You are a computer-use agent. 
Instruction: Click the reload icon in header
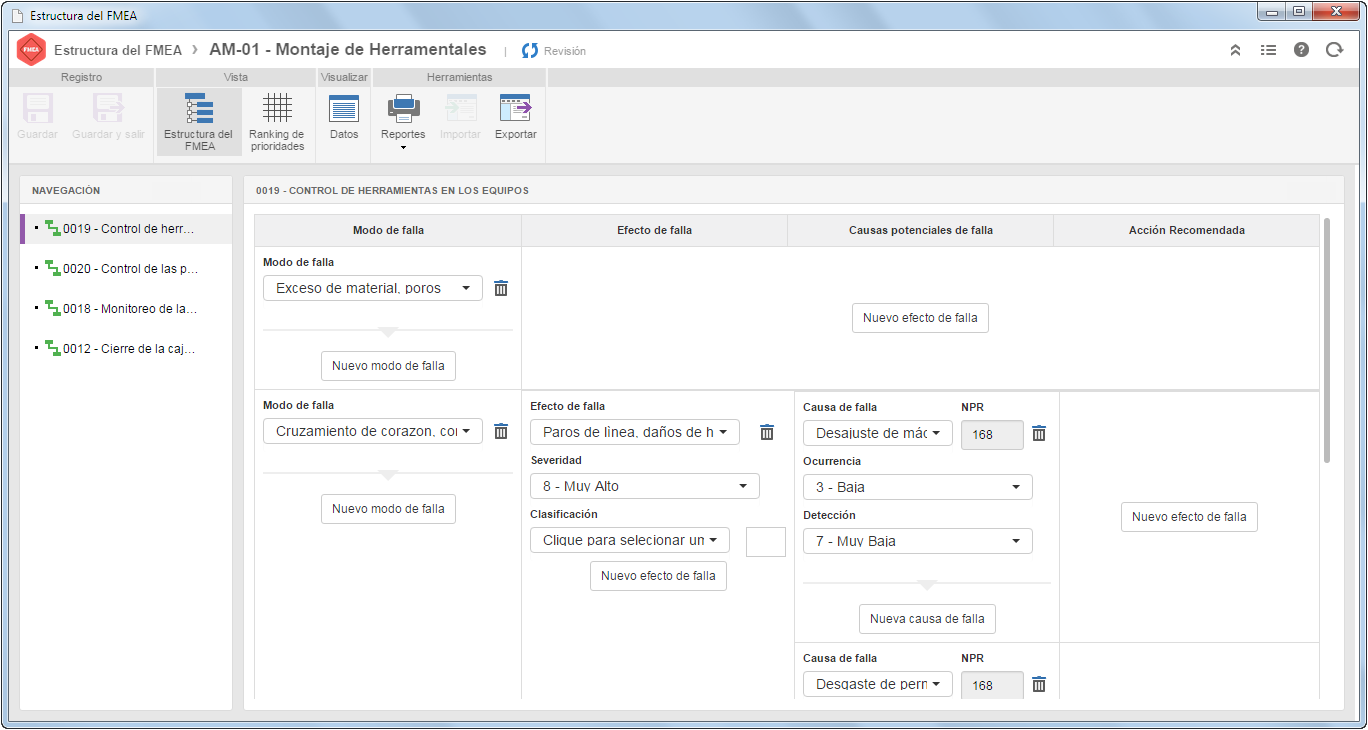[x=1334, y=50]
